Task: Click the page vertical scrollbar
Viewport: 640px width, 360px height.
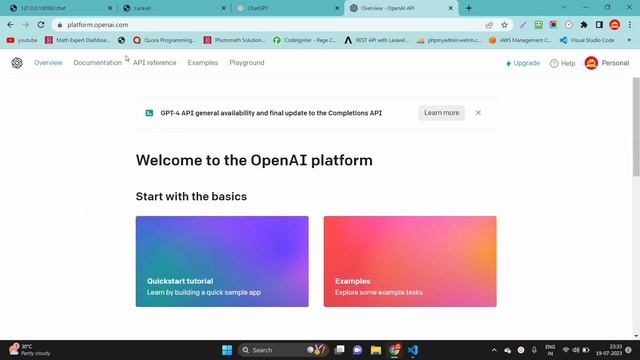Action: (x=636, y=127)
